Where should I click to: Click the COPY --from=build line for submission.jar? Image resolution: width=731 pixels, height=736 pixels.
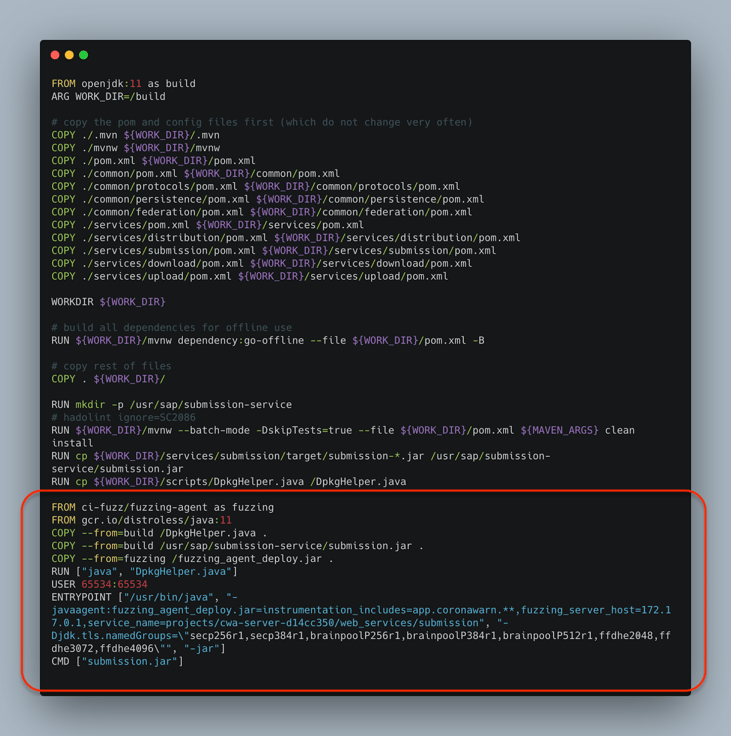(237, 546)
